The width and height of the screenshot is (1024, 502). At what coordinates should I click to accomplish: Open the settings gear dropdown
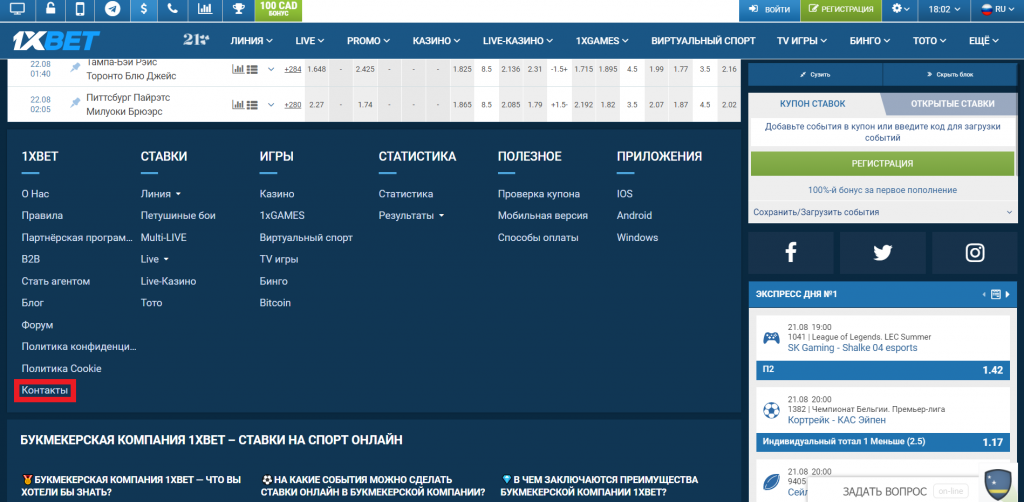[x=900, y=10]
